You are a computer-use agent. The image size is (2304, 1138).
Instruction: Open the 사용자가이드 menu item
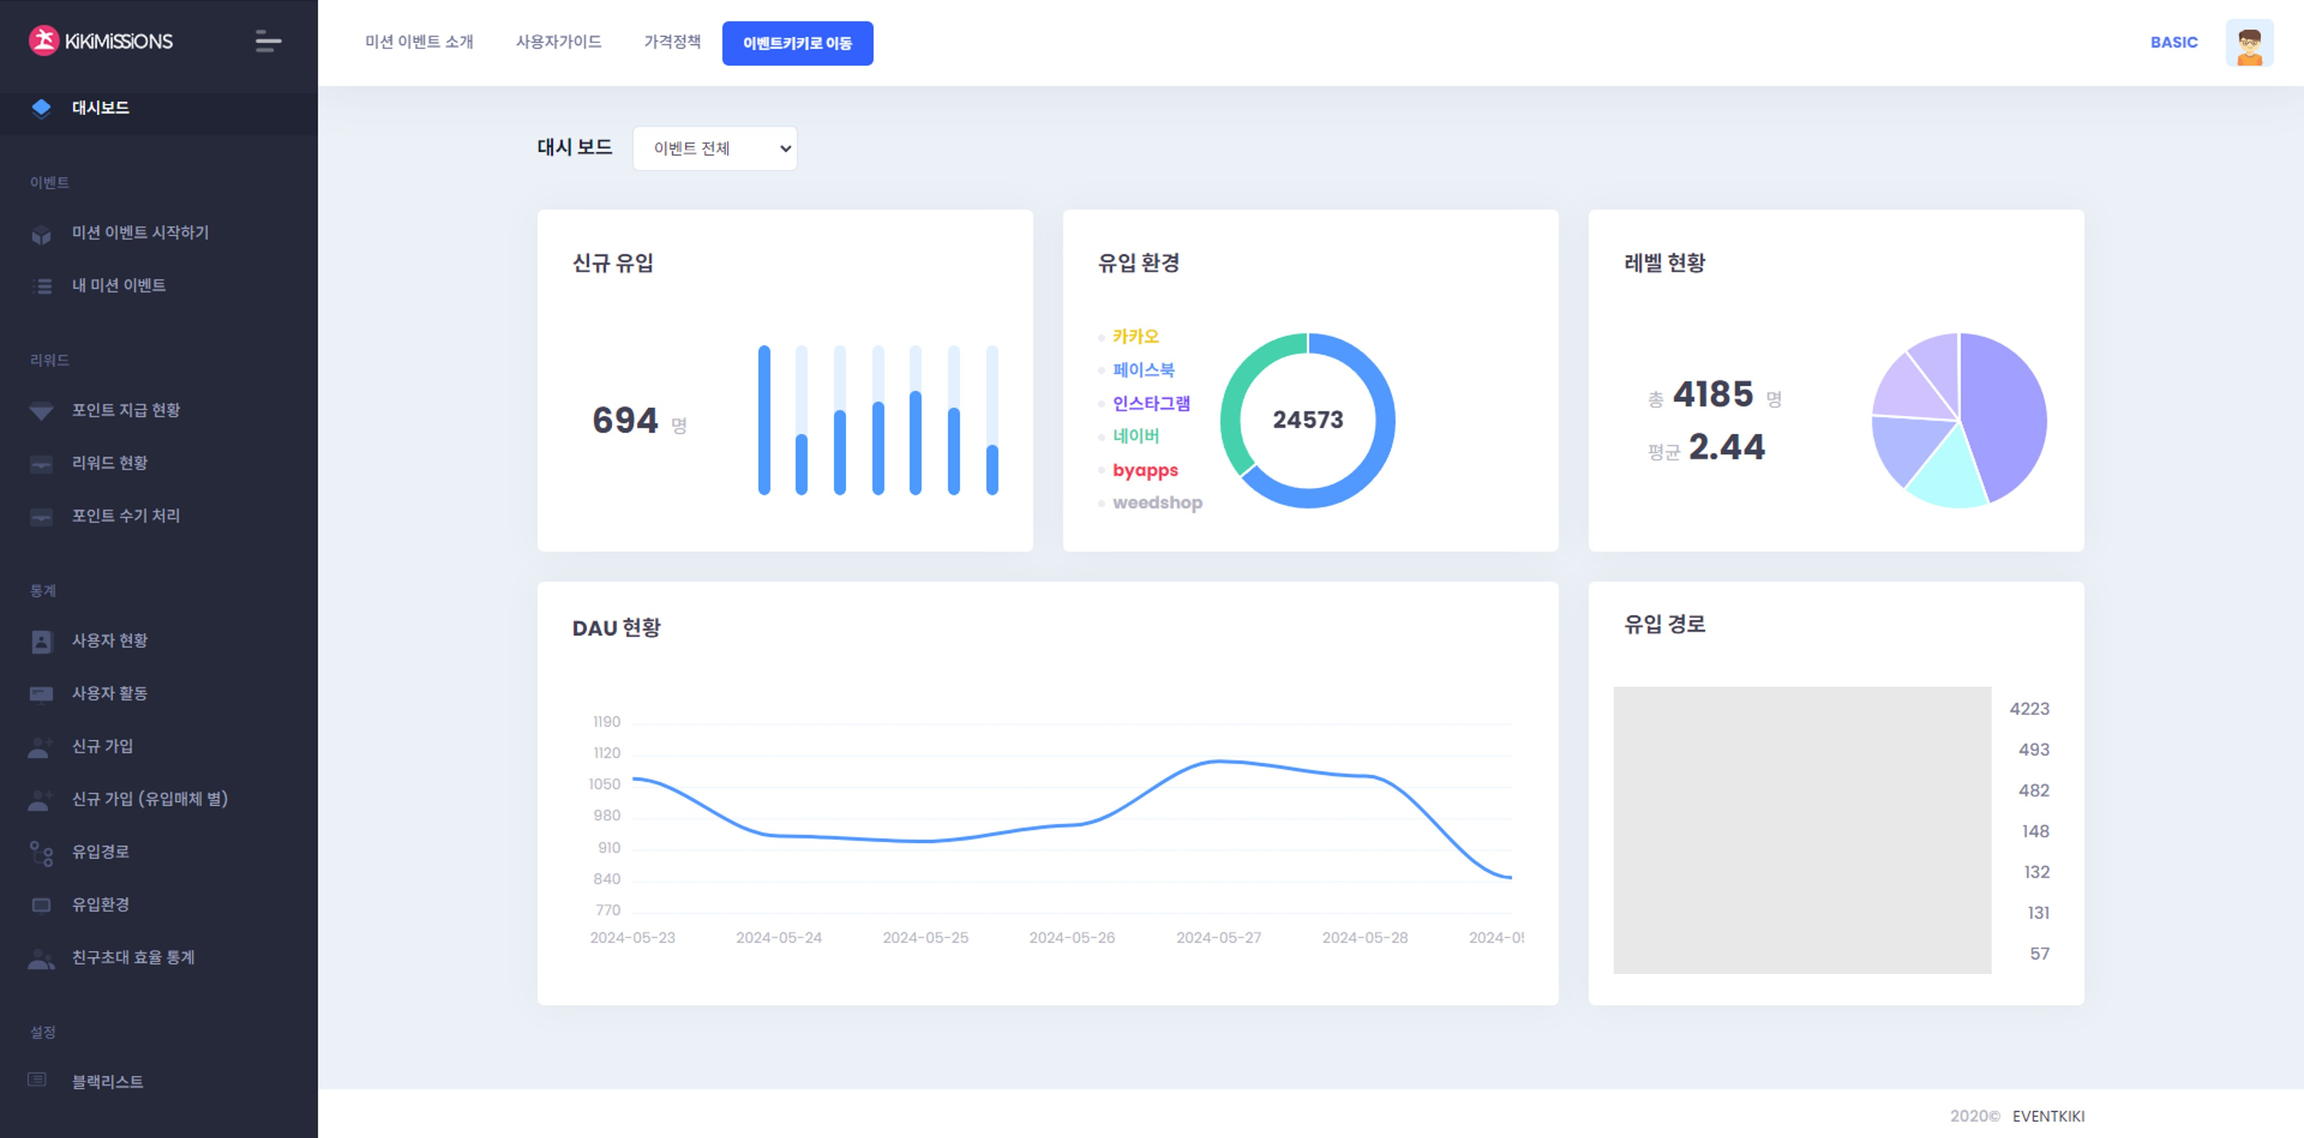tap(558, 42)
